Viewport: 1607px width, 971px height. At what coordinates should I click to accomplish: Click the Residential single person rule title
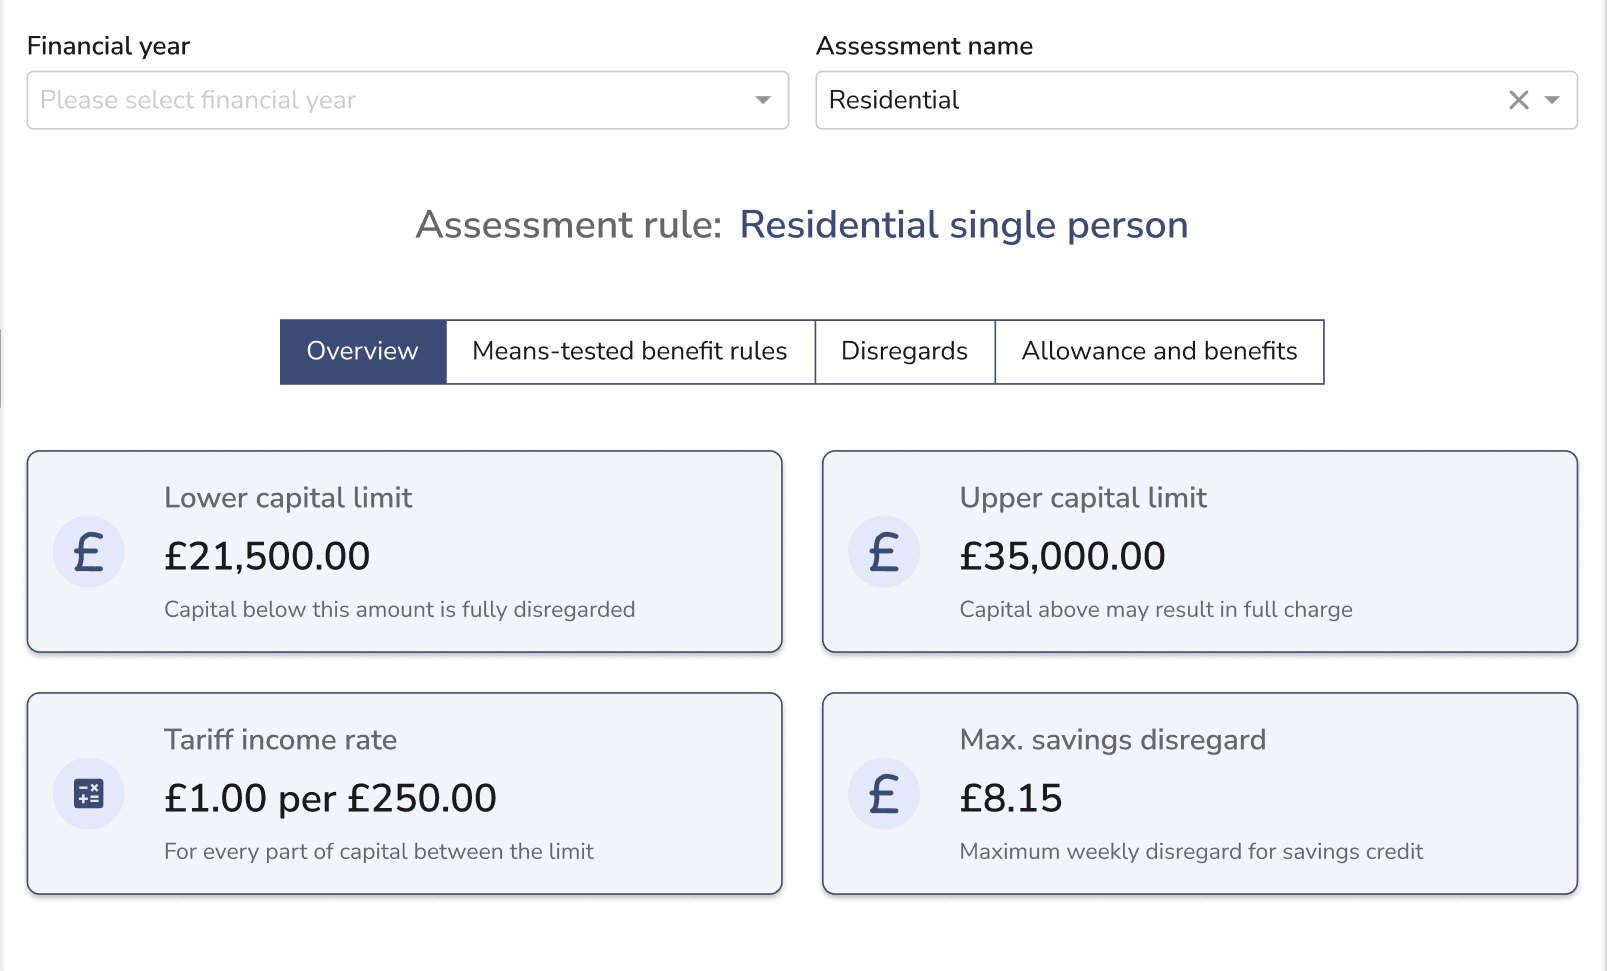coord(963,225)
